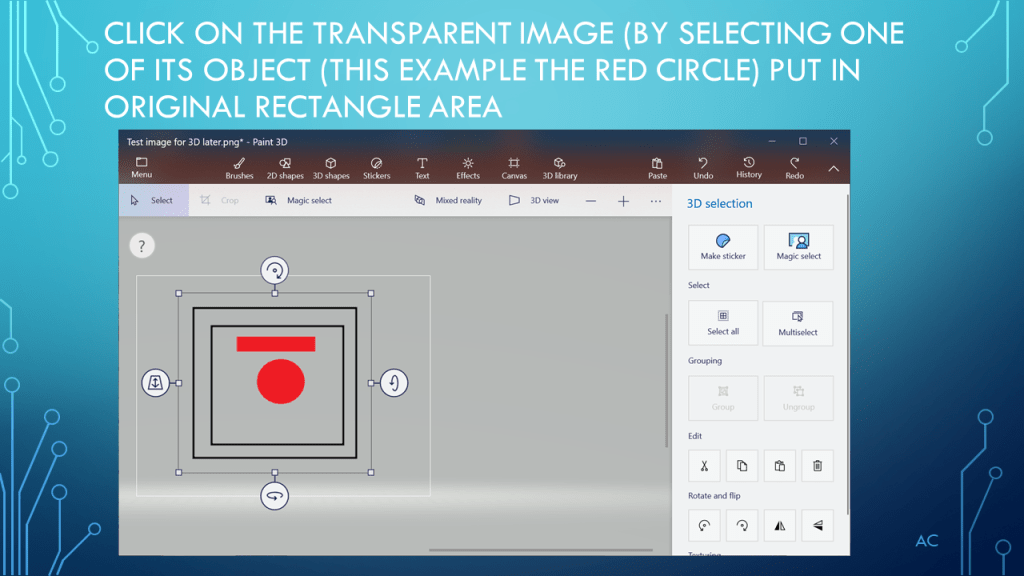Image resolution: width=1024 pixels, height=576 pixels.
Task: Click the Undo icon in the toolbar
Action: click(703, 167)
